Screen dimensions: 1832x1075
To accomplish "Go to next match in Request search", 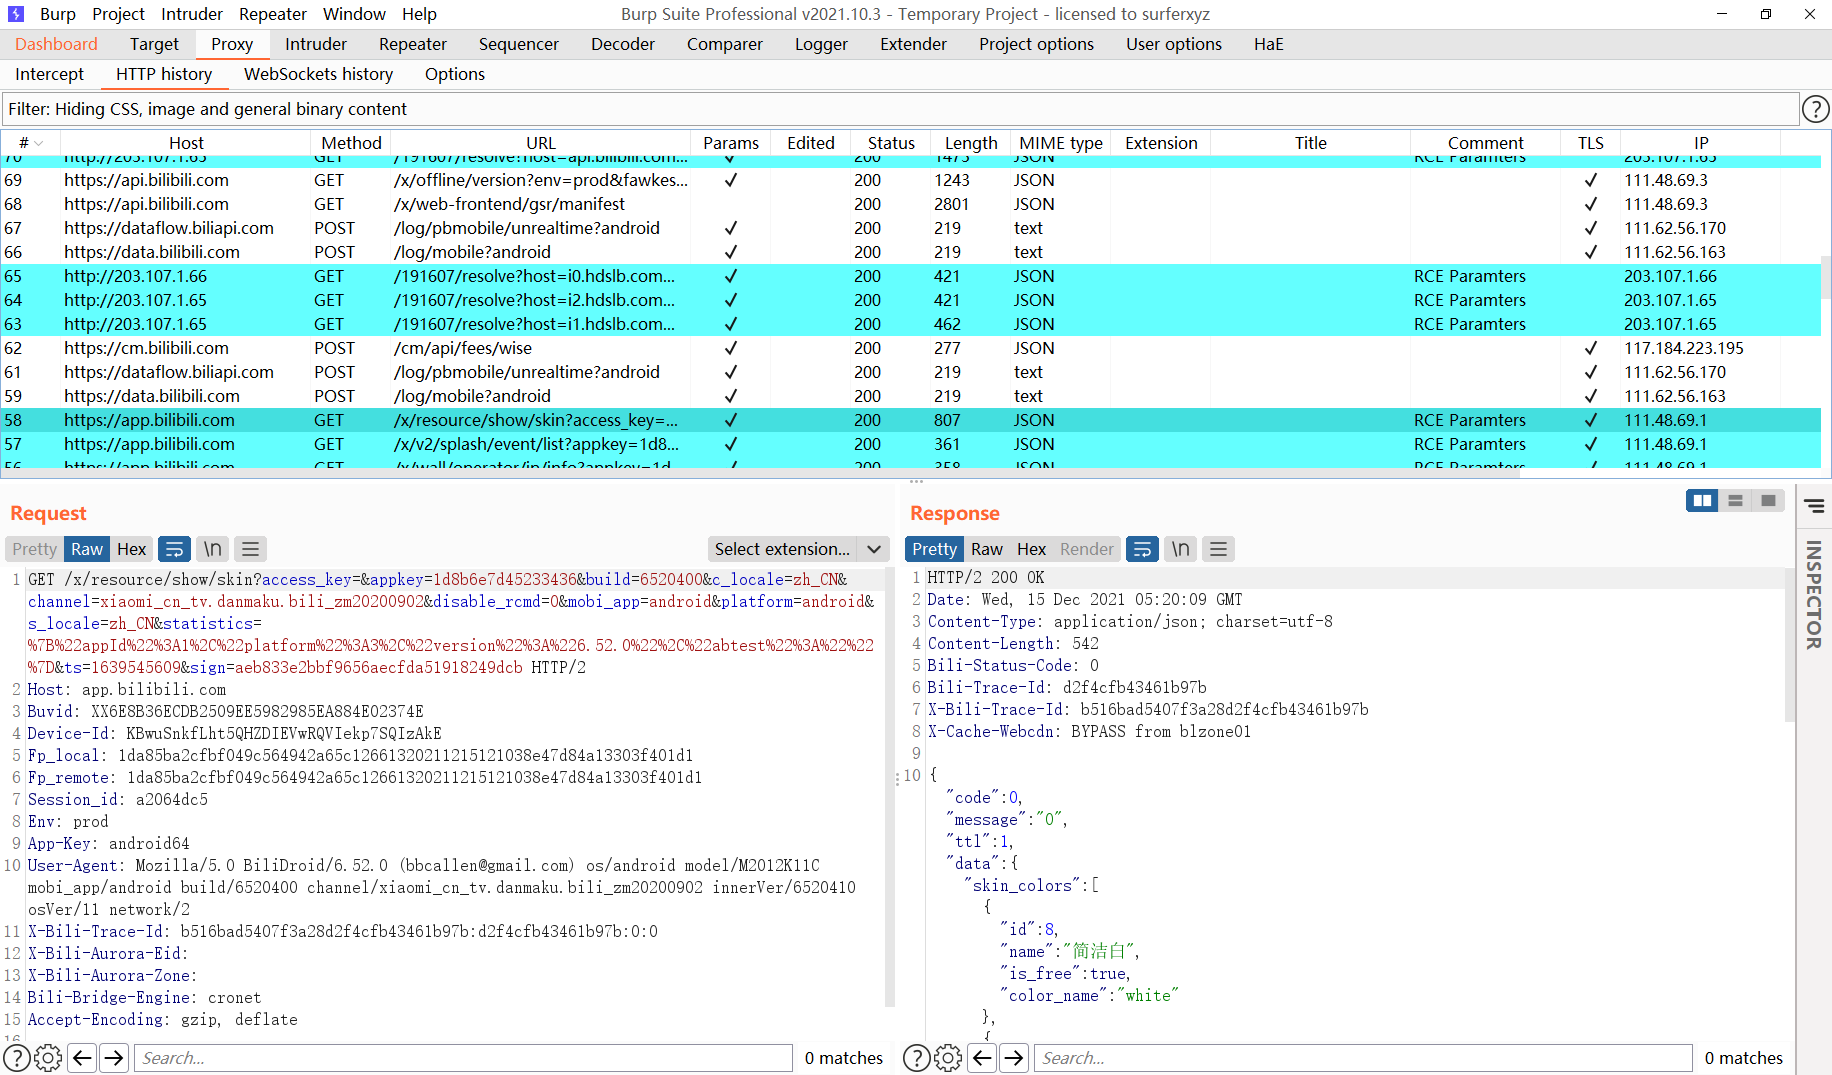I will (115, 1058).
